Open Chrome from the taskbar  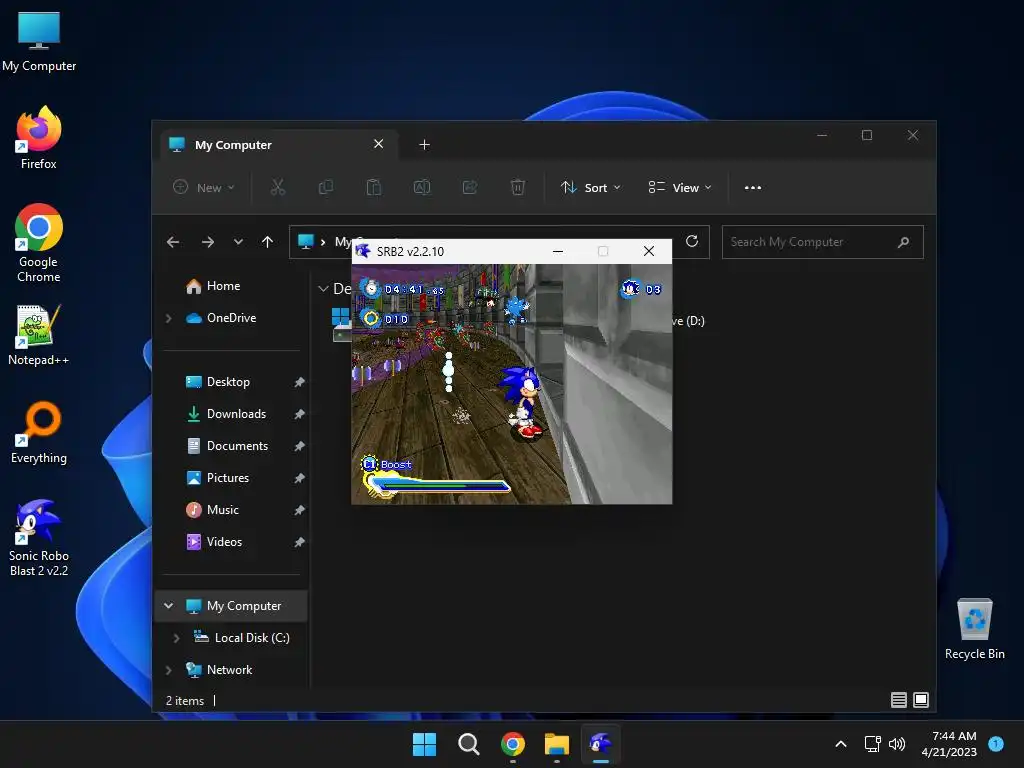(x=513, y=744)
